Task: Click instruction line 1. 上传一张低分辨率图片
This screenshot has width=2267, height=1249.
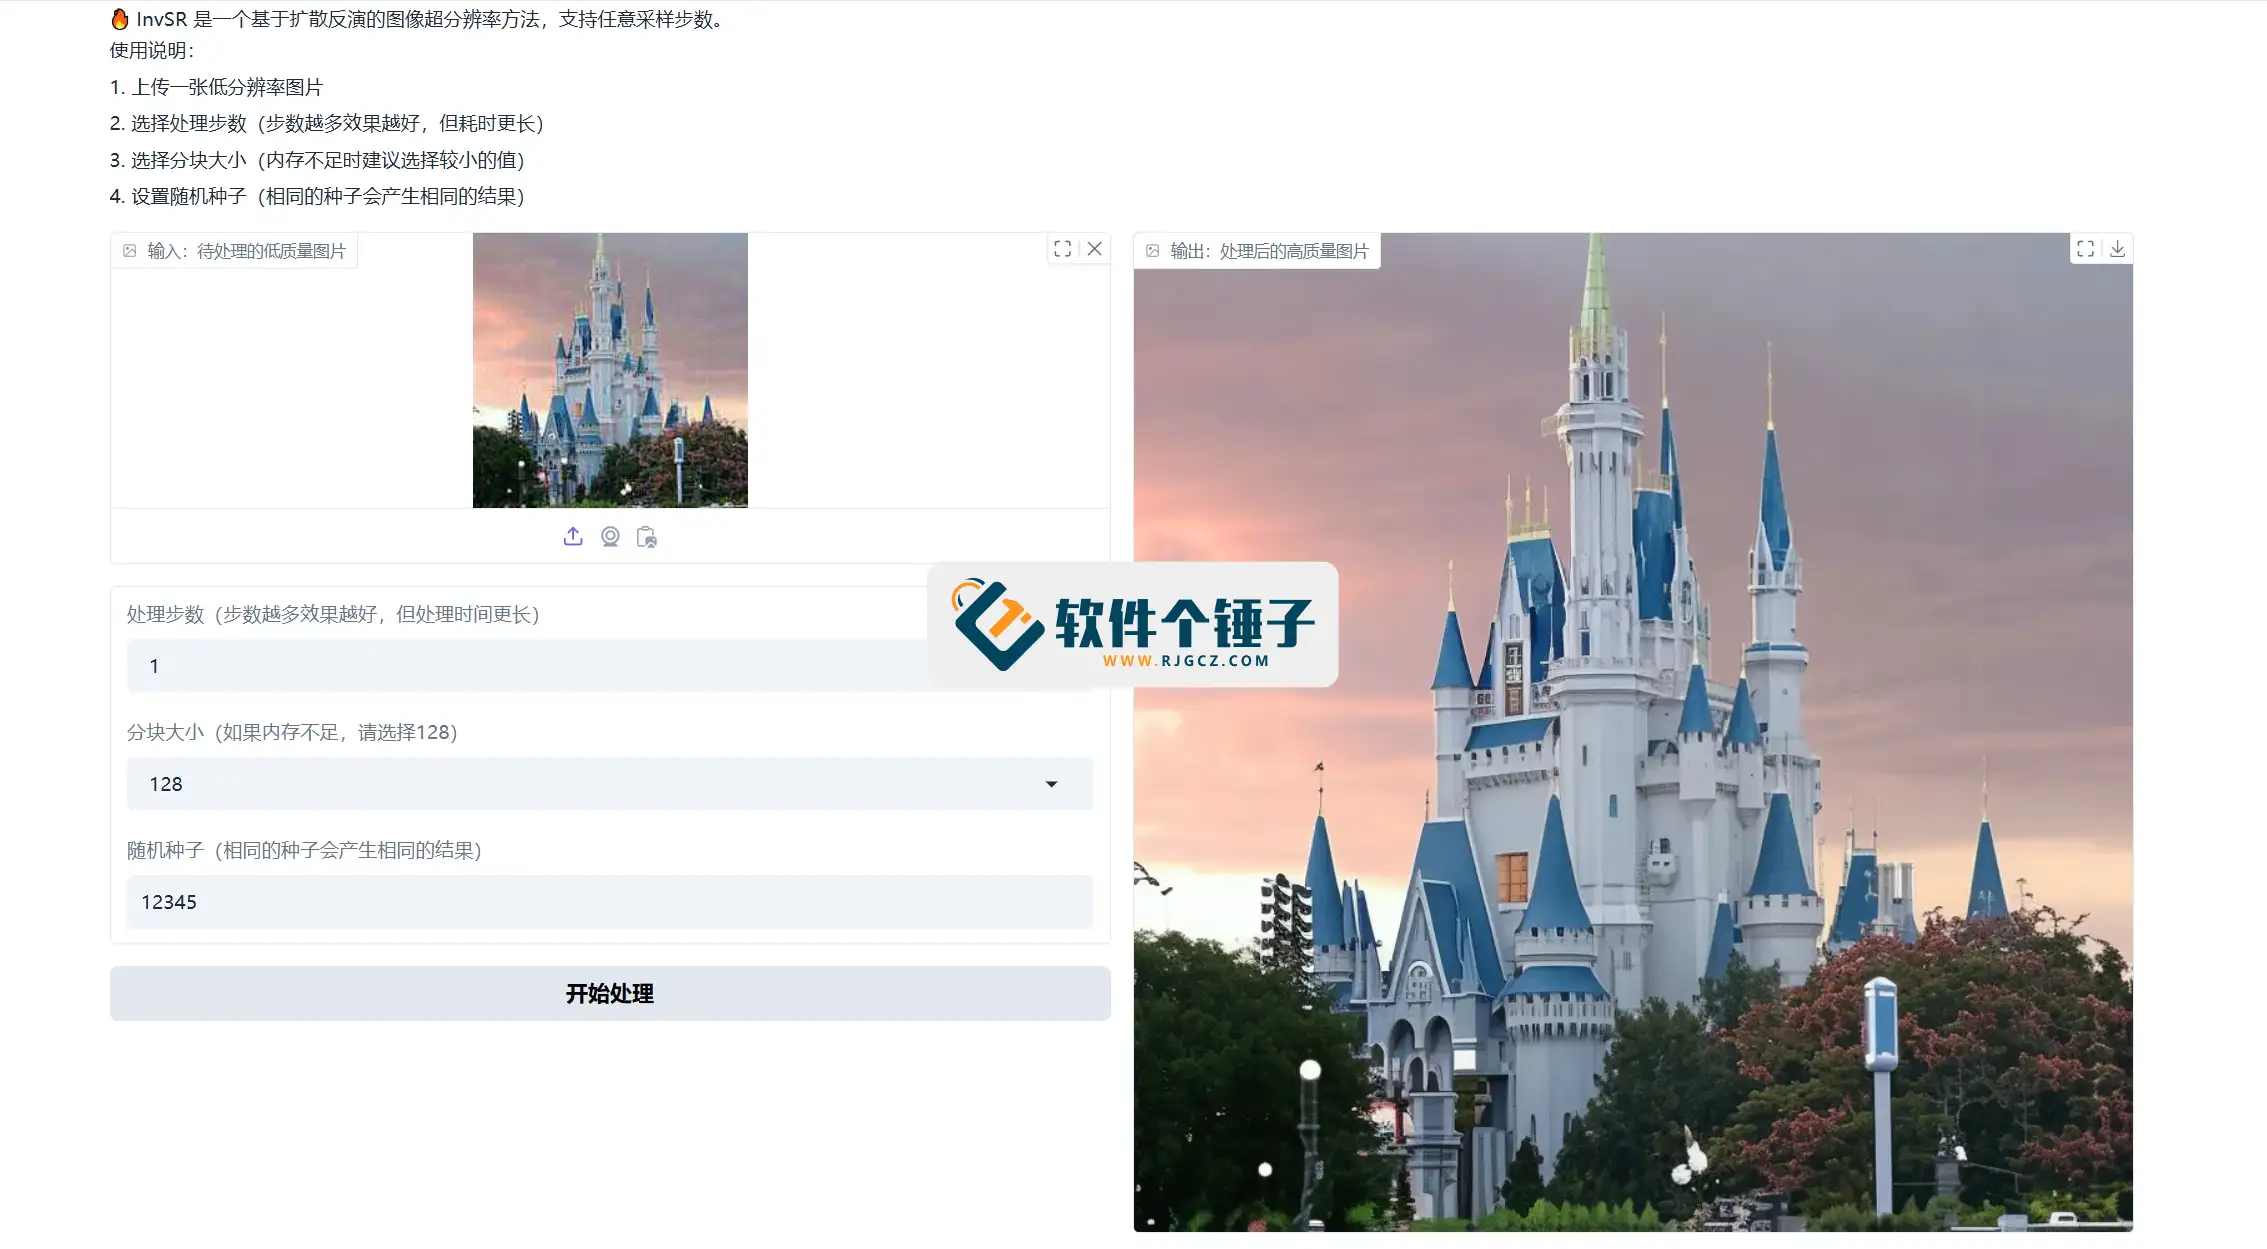Action: [x=216, y=87]
